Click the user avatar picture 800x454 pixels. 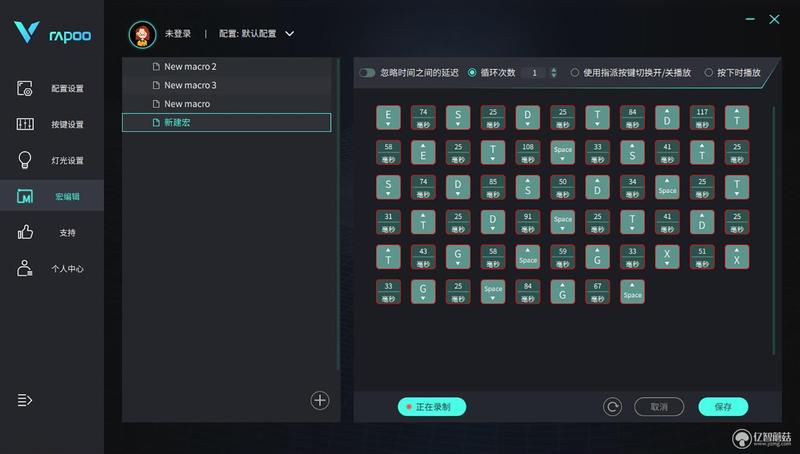coord(142,34)
